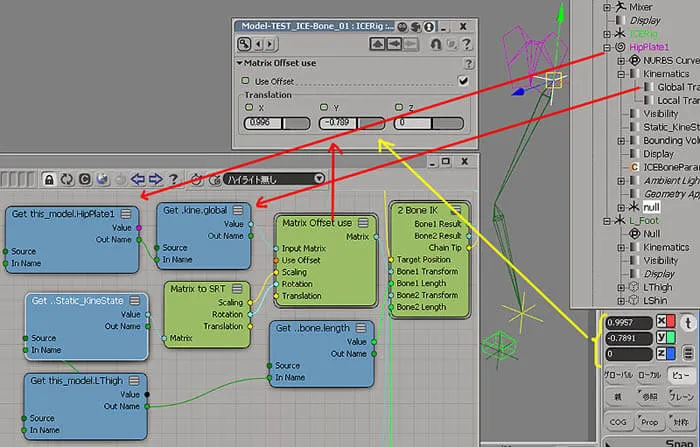Click the key icon in the property editor
Image resolution: width=700 pixels, height=447 pixels.
[244, 44]
